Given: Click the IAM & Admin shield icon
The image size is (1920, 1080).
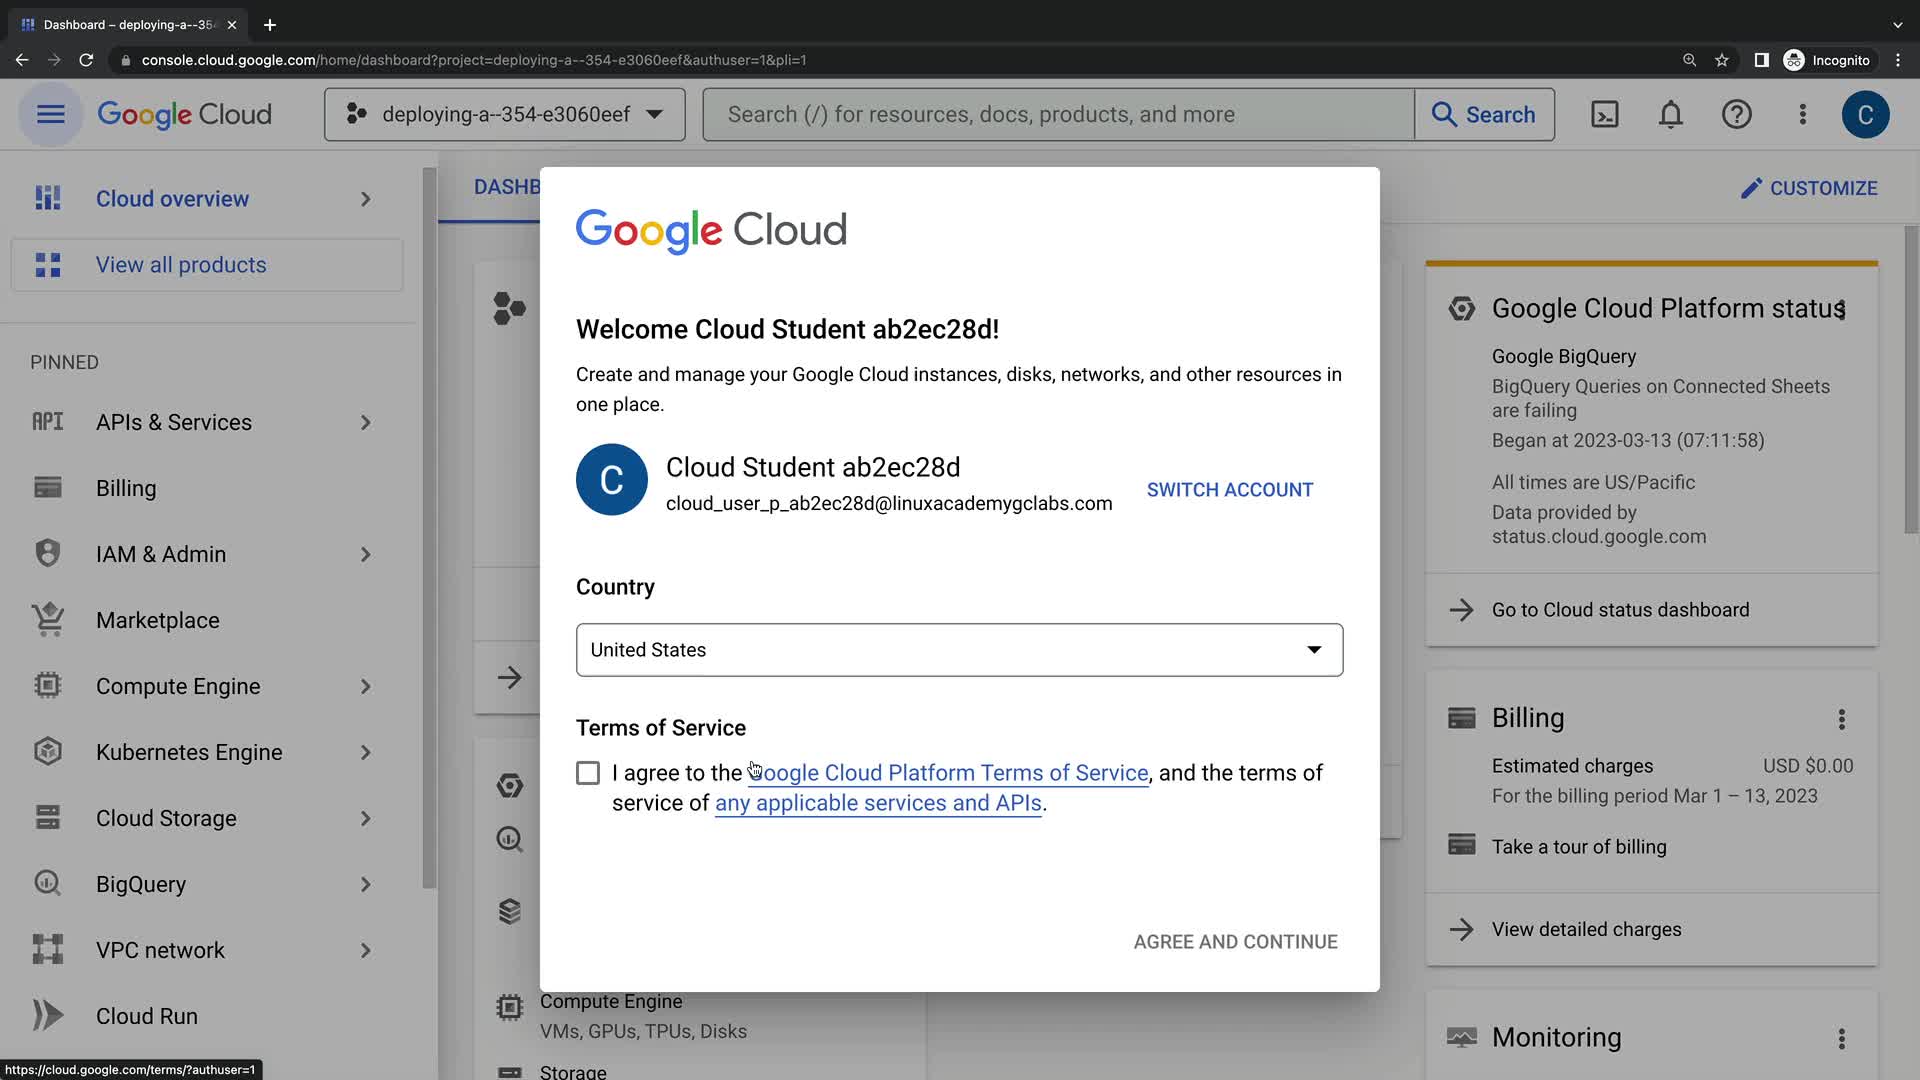Looking at the screenshot, I should click(47, 554).
